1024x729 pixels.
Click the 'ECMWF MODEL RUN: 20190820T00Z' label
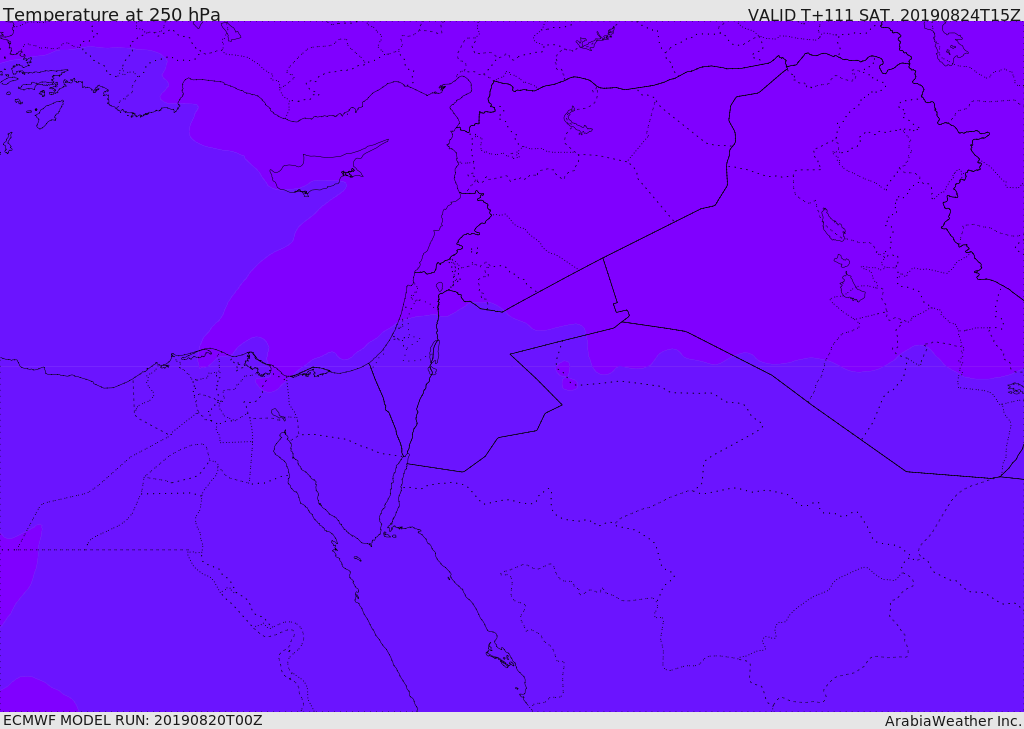(x=133, y=720)
